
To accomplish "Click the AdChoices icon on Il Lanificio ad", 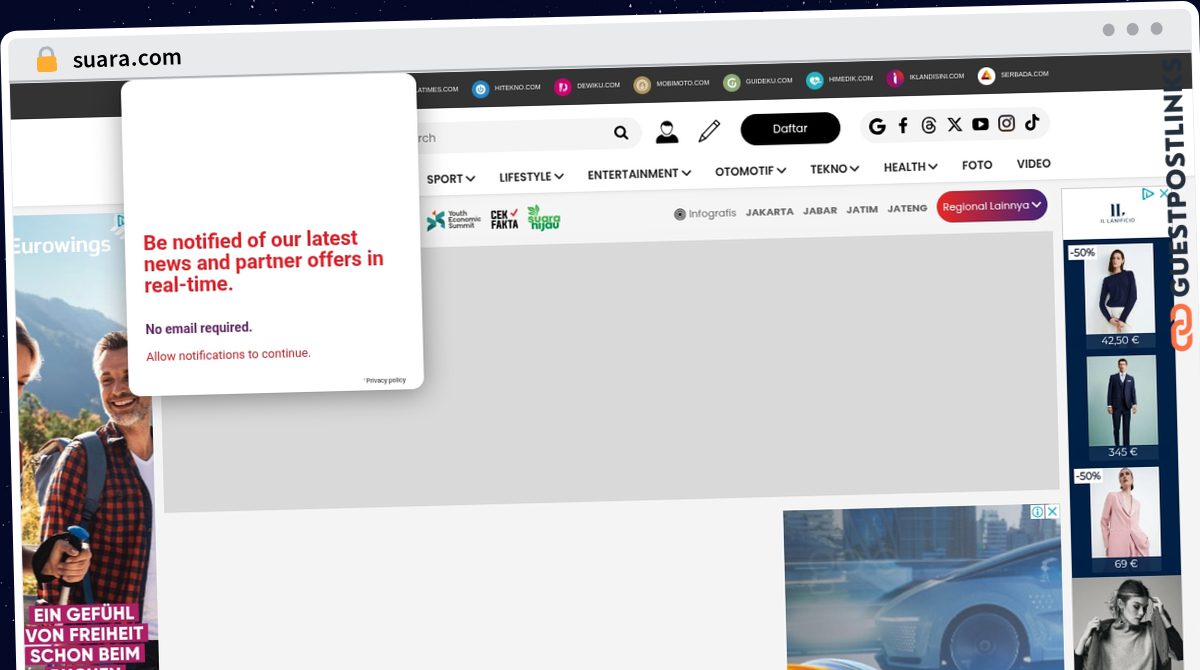I will click(1149, 194).
